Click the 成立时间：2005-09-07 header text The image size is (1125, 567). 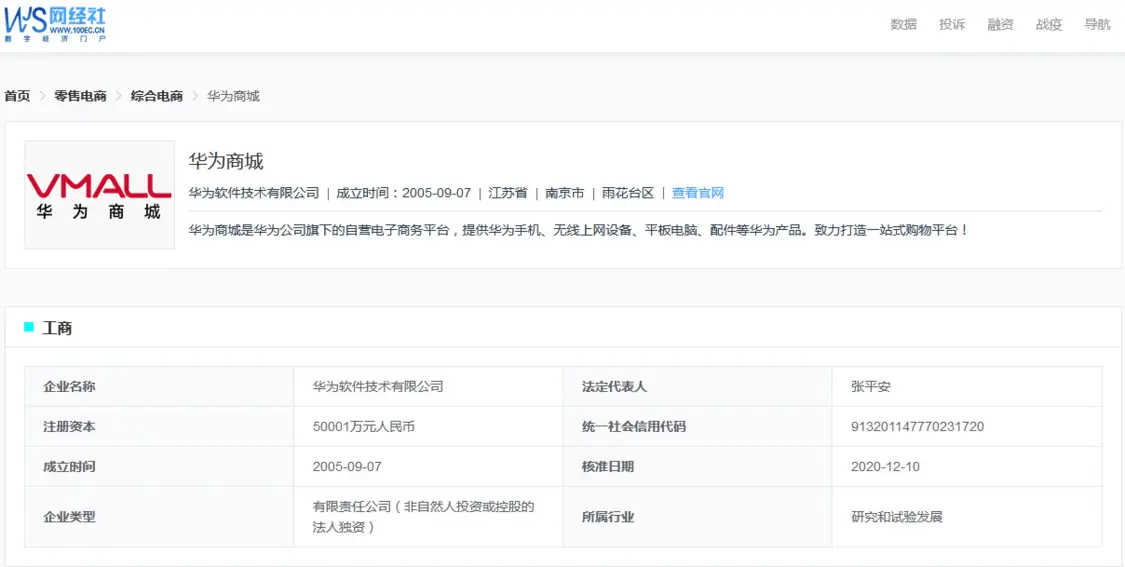coord(403,193)
